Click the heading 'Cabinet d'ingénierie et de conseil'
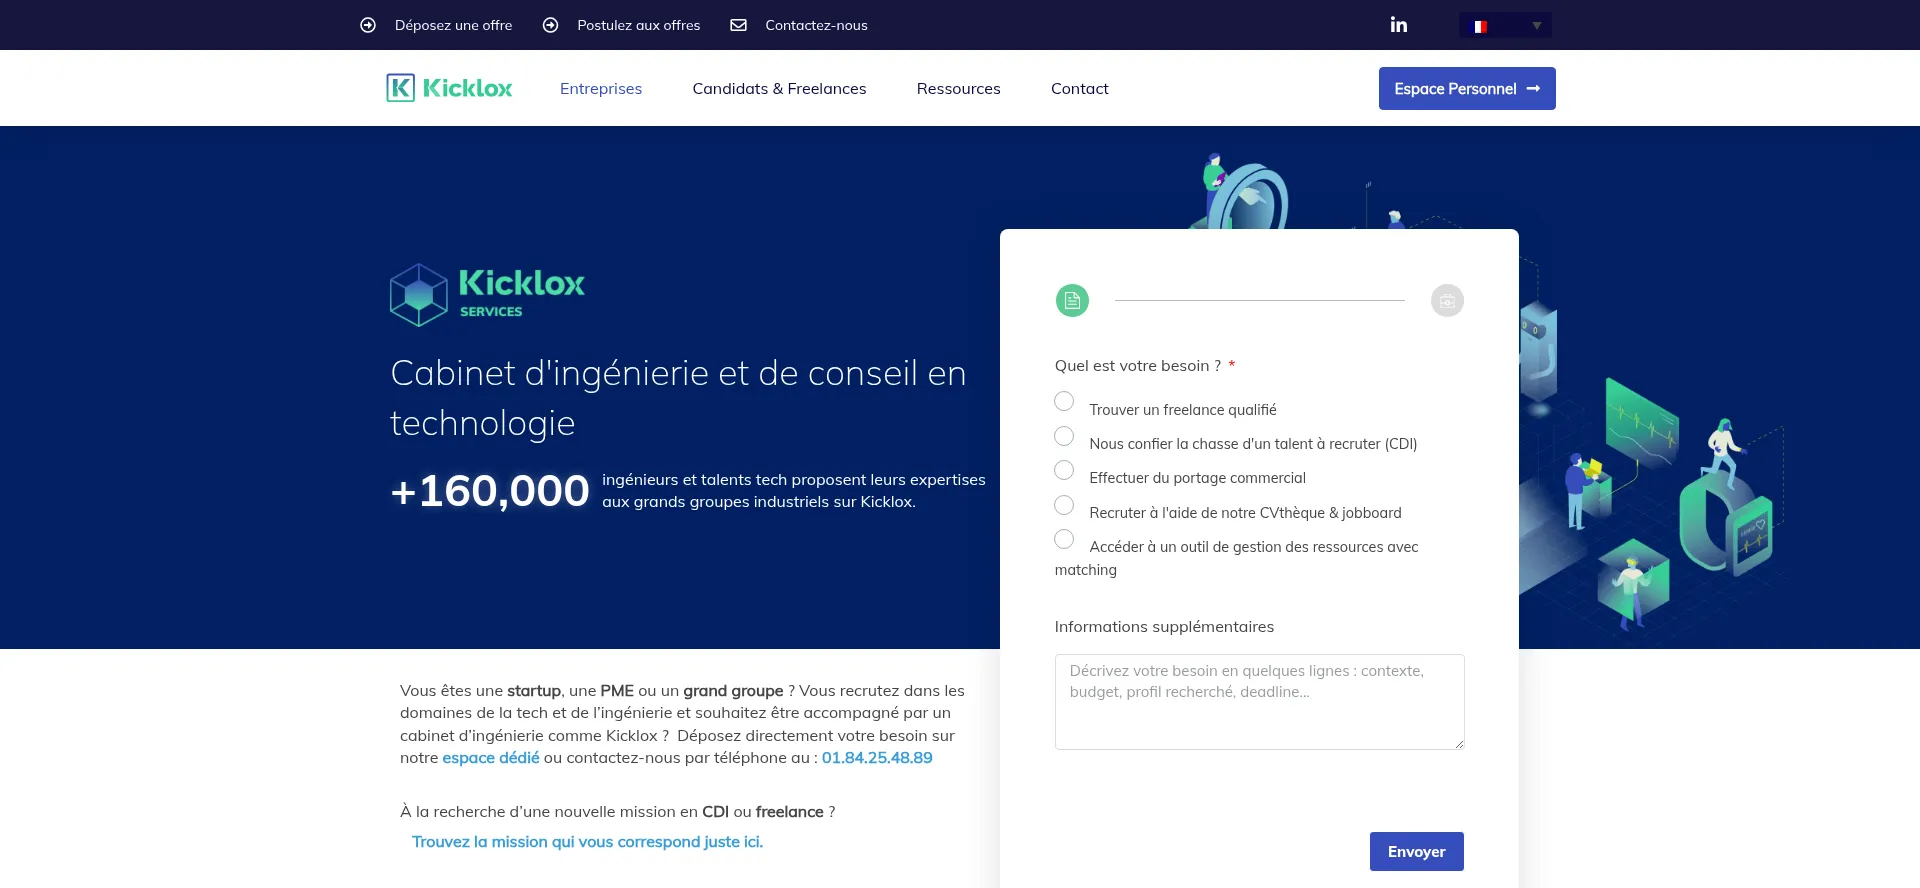Screen dimensions: 1920x888 (x=678, y=398)
